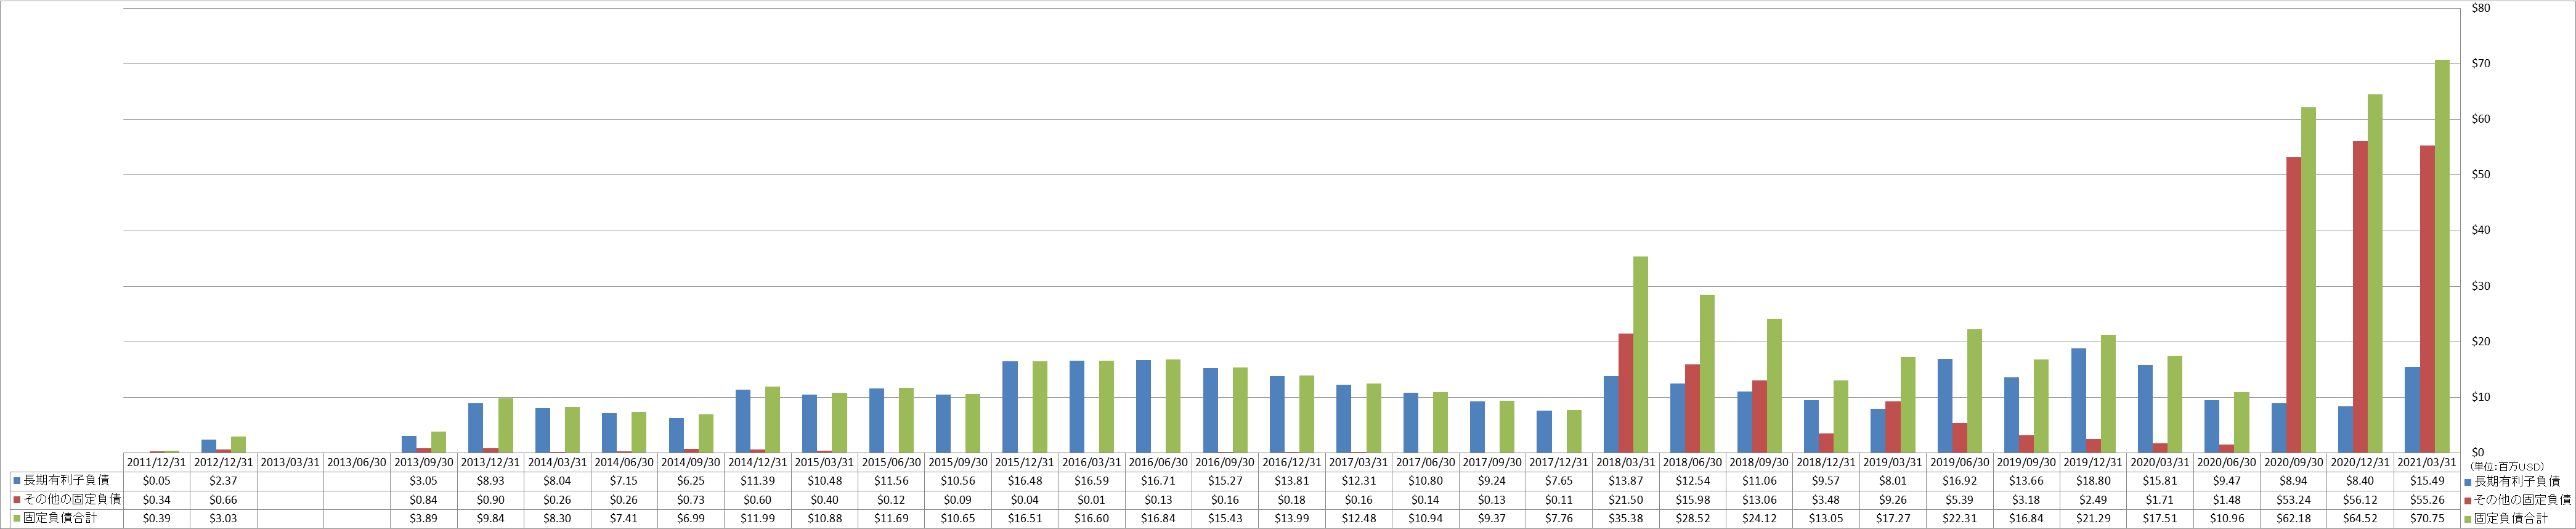2576x529 pixels.
Task: Select the 固定負債合計 row header in table
Action: point(67,519)
